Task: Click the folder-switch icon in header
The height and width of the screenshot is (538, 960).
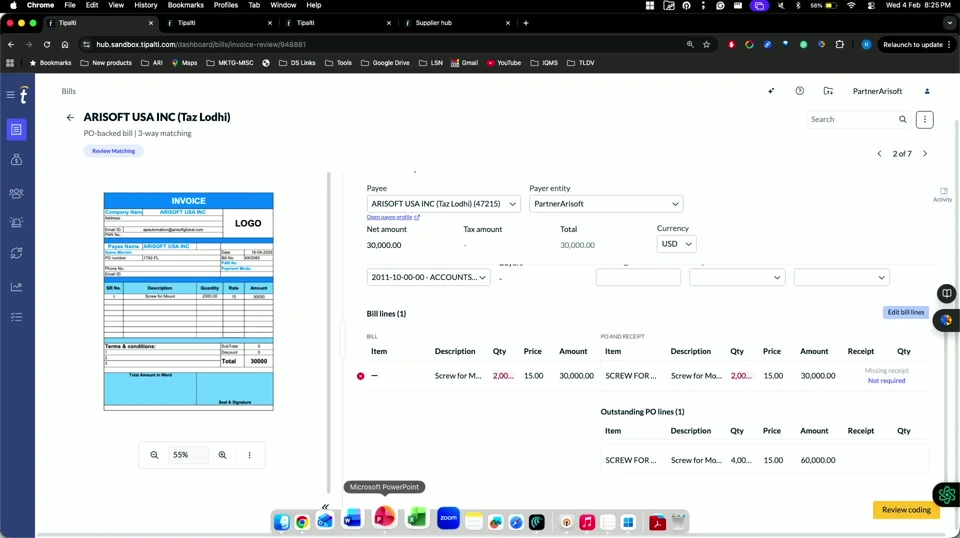Action: coord(828,91)
